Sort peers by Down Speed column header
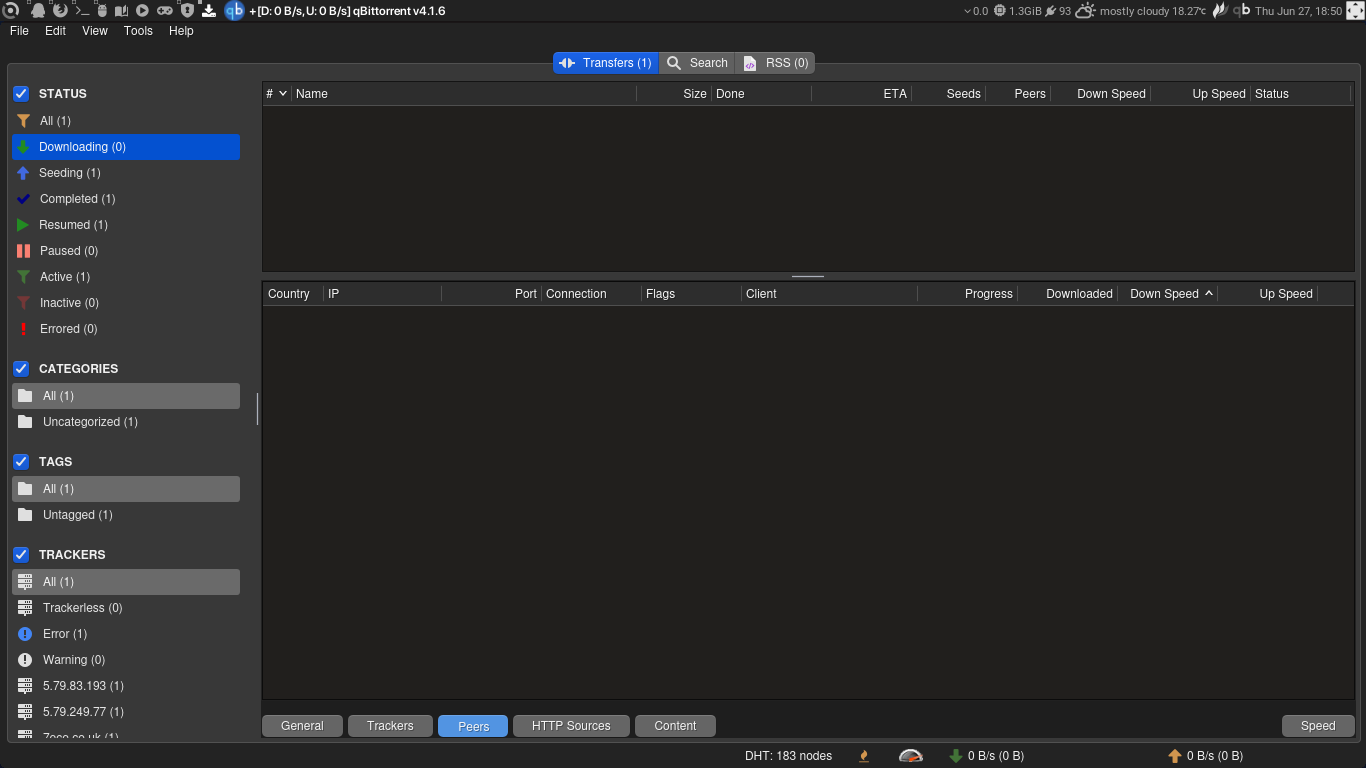Viewport: 1366px width, 768px height. (x=1167, y=294)
